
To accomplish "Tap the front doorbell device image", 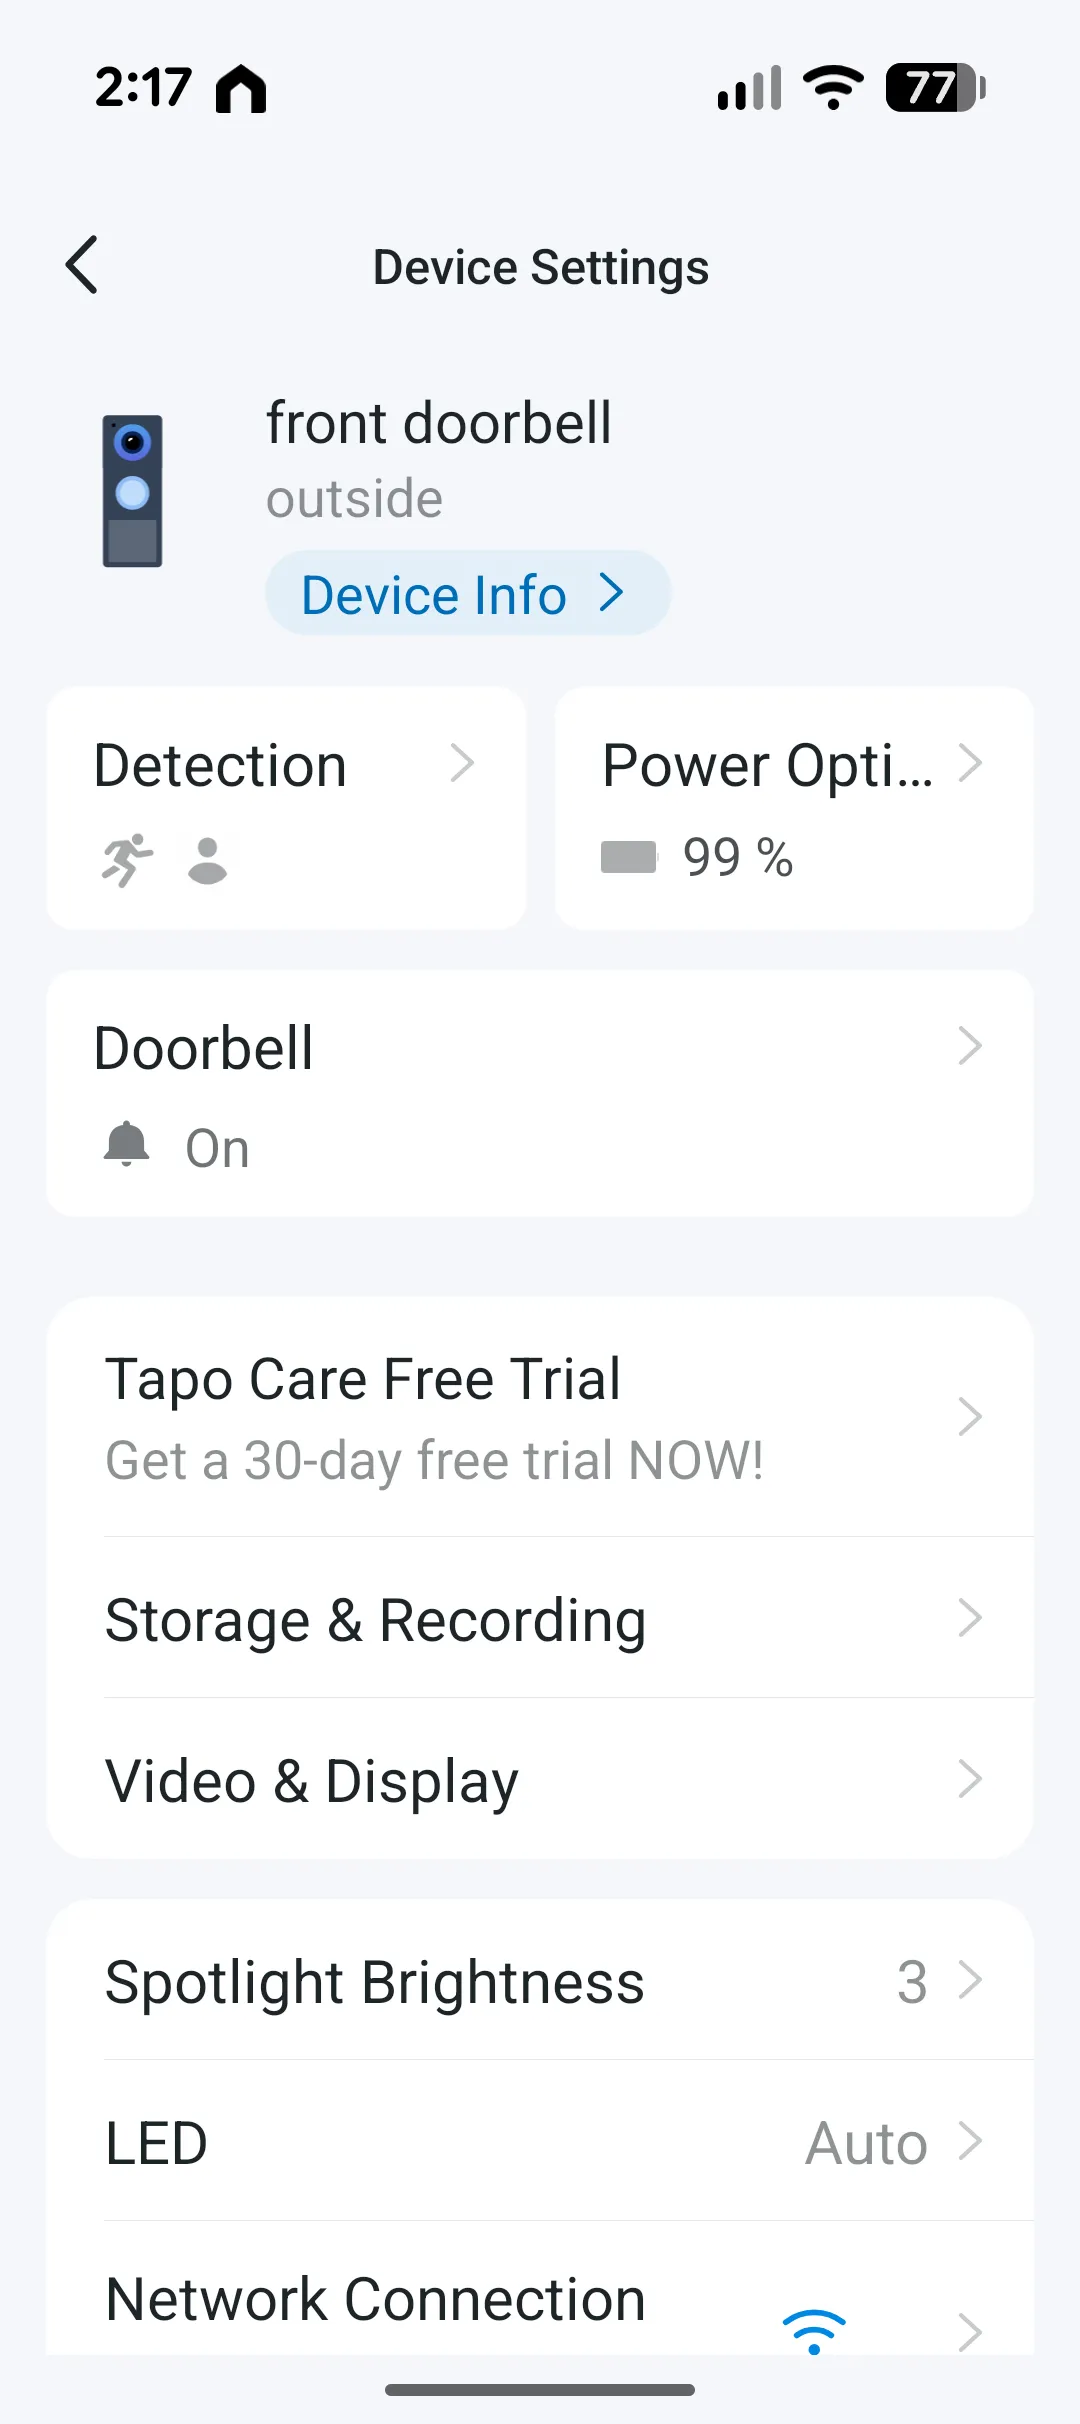I will point(132,491).
